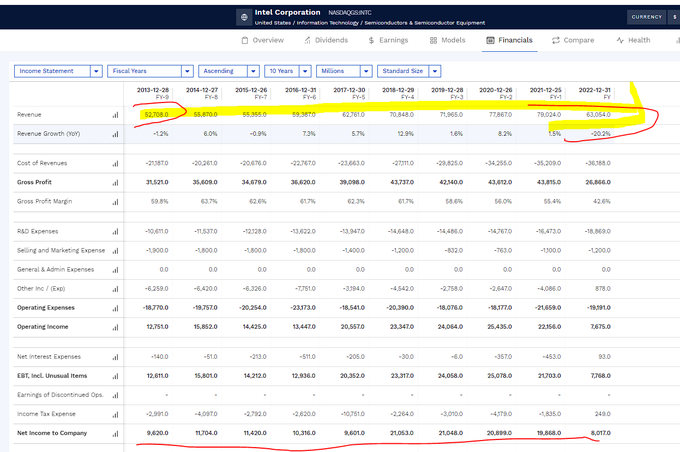Go to the Compare tab

(x=571, y=40)
